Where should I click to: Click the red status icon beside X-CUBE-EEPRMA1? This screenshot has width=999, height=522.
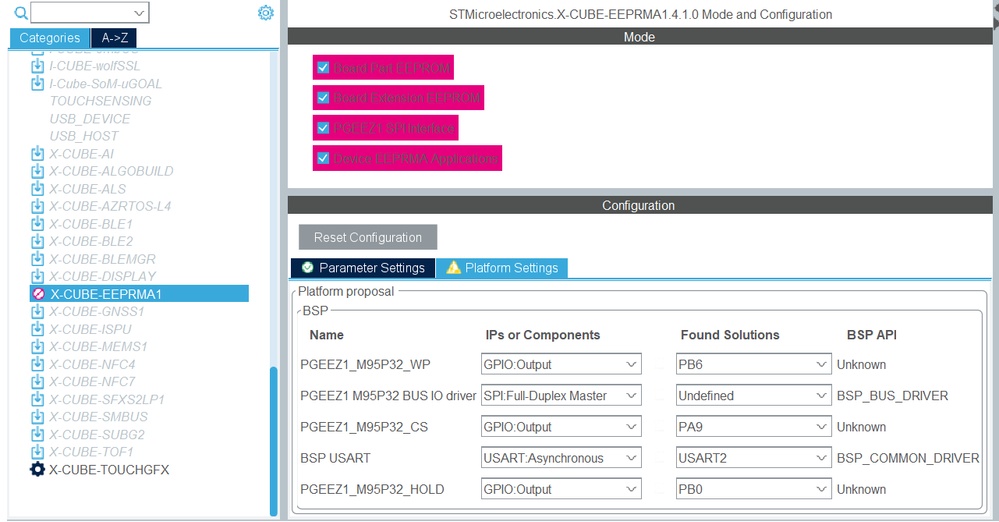coord(38,294)
